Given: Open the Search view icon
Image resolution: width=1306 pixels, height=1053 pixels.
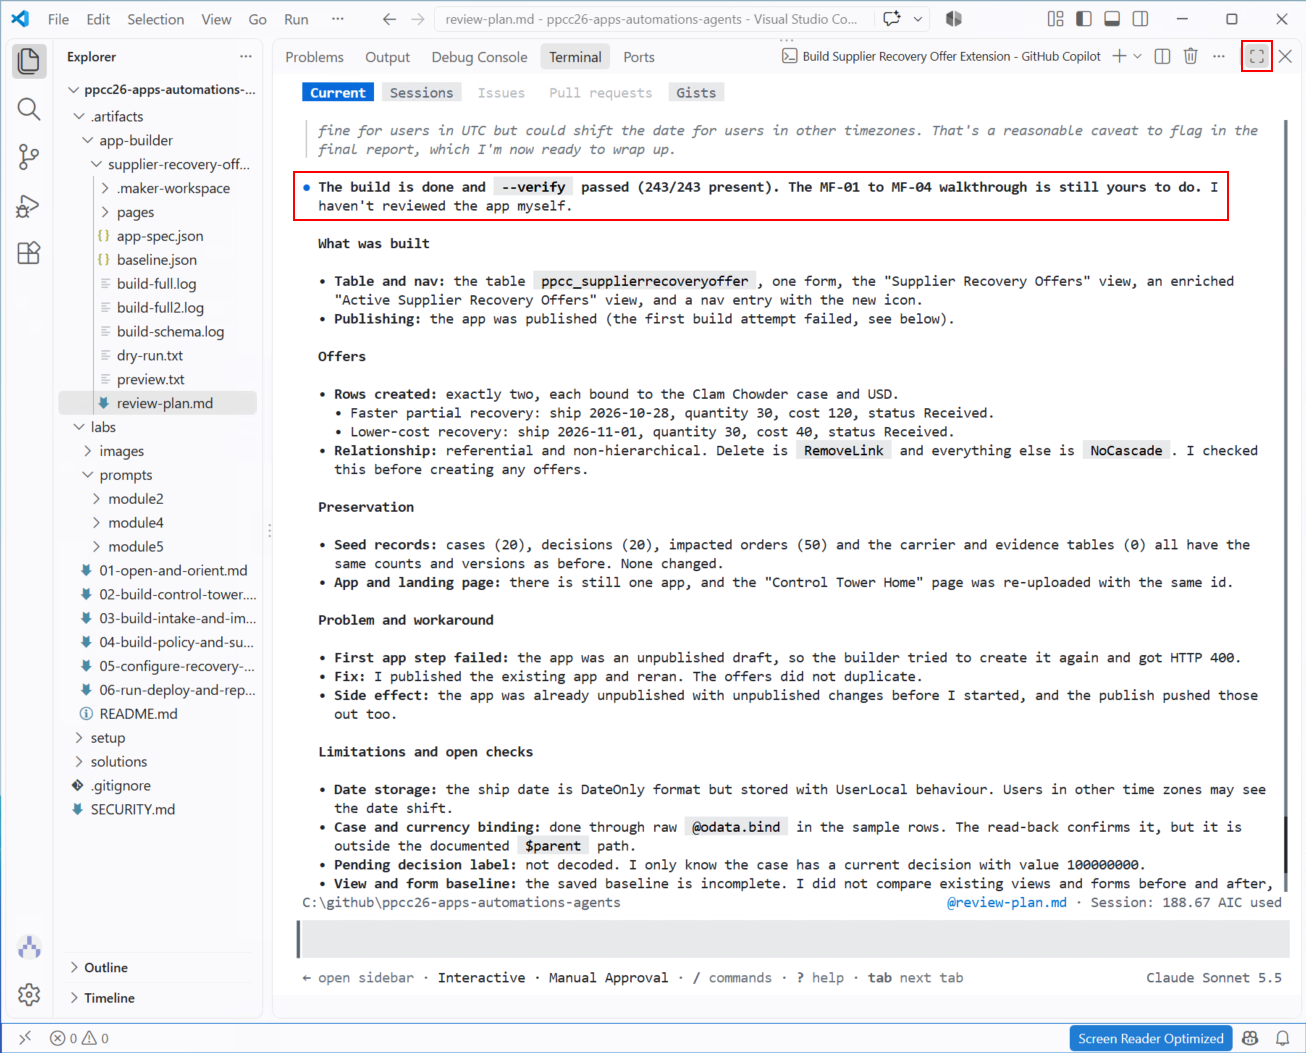Looking at the screenshot, I should click(29, 109).
